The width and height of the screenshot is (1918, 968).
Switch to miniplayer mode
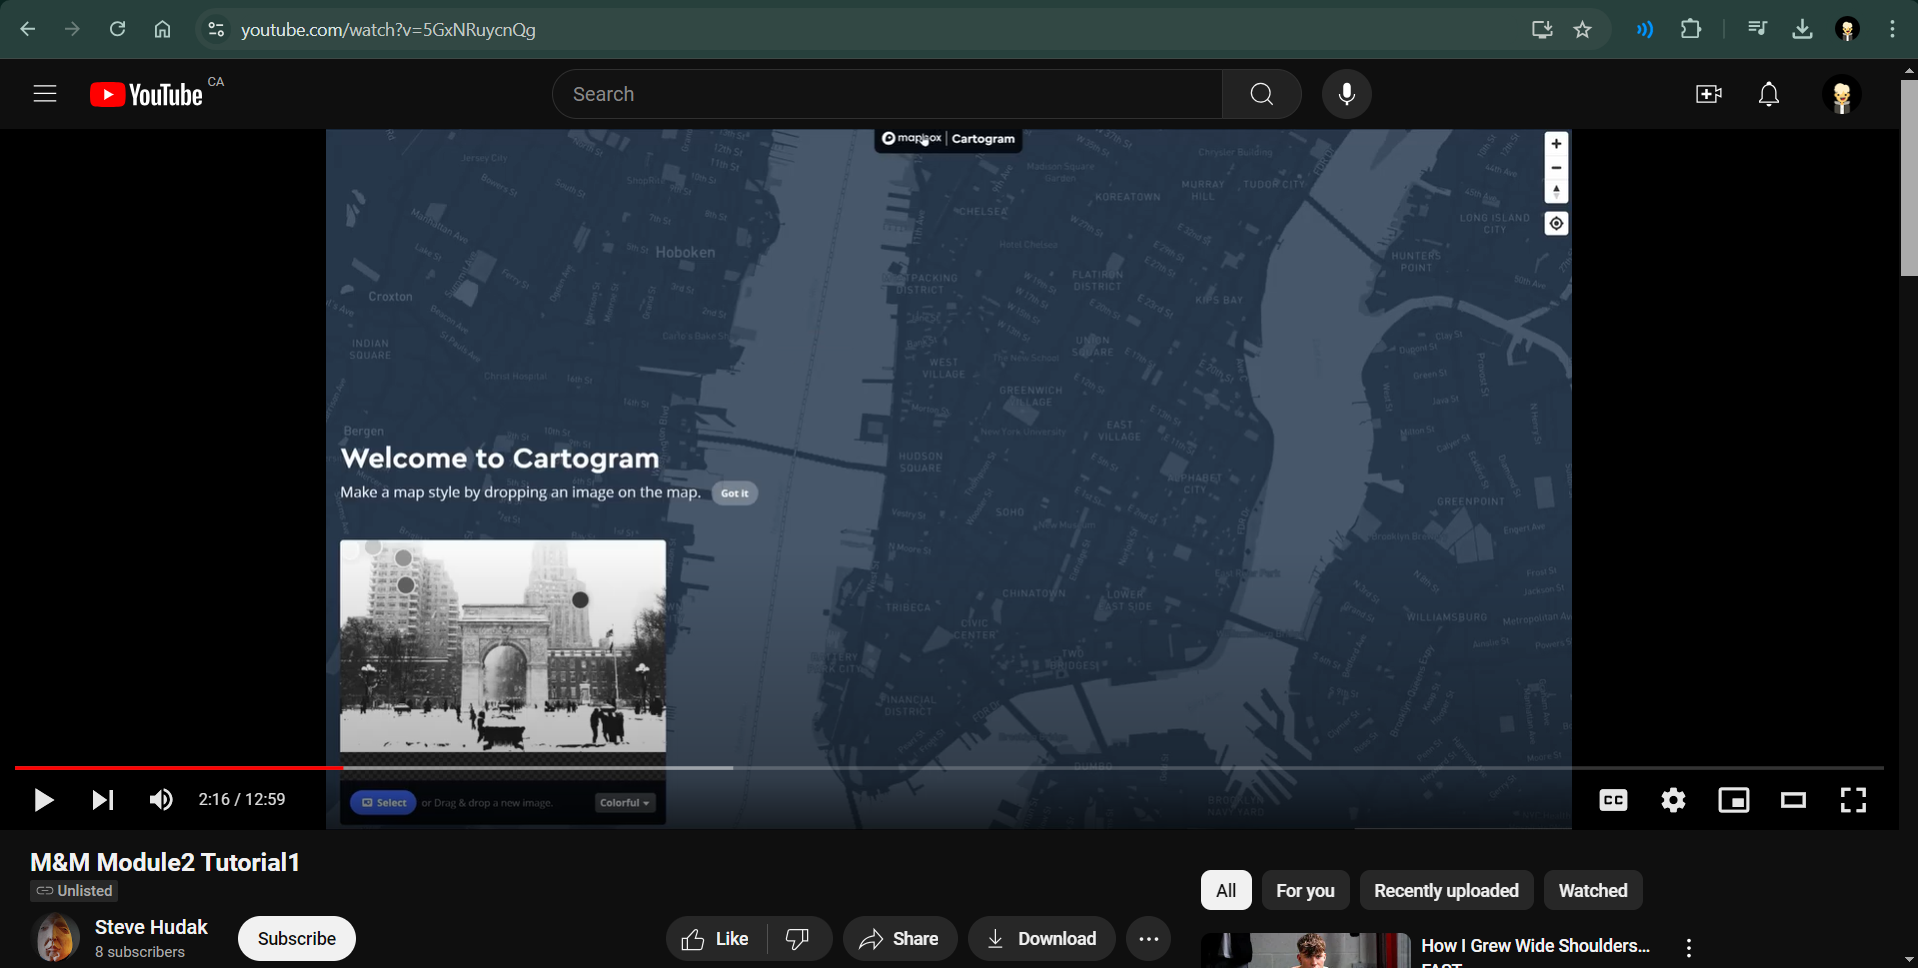tap(1733, 800)
